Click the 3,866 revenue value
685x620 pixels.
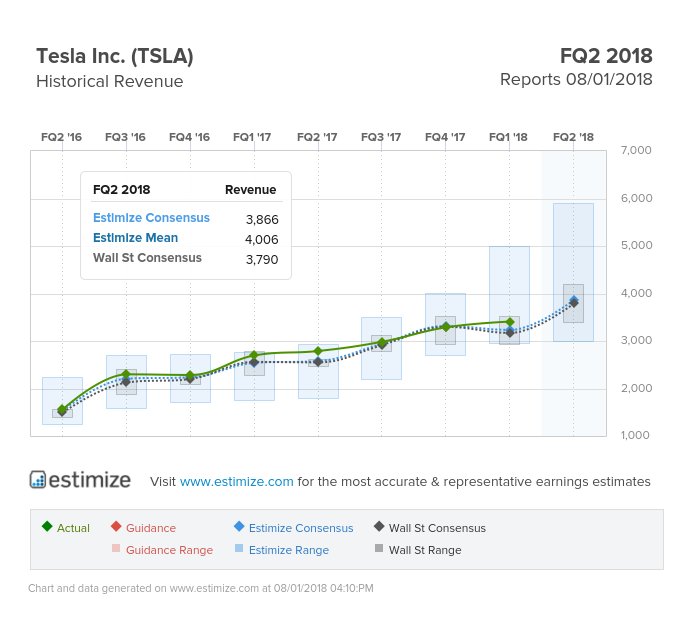coord(262,219)
